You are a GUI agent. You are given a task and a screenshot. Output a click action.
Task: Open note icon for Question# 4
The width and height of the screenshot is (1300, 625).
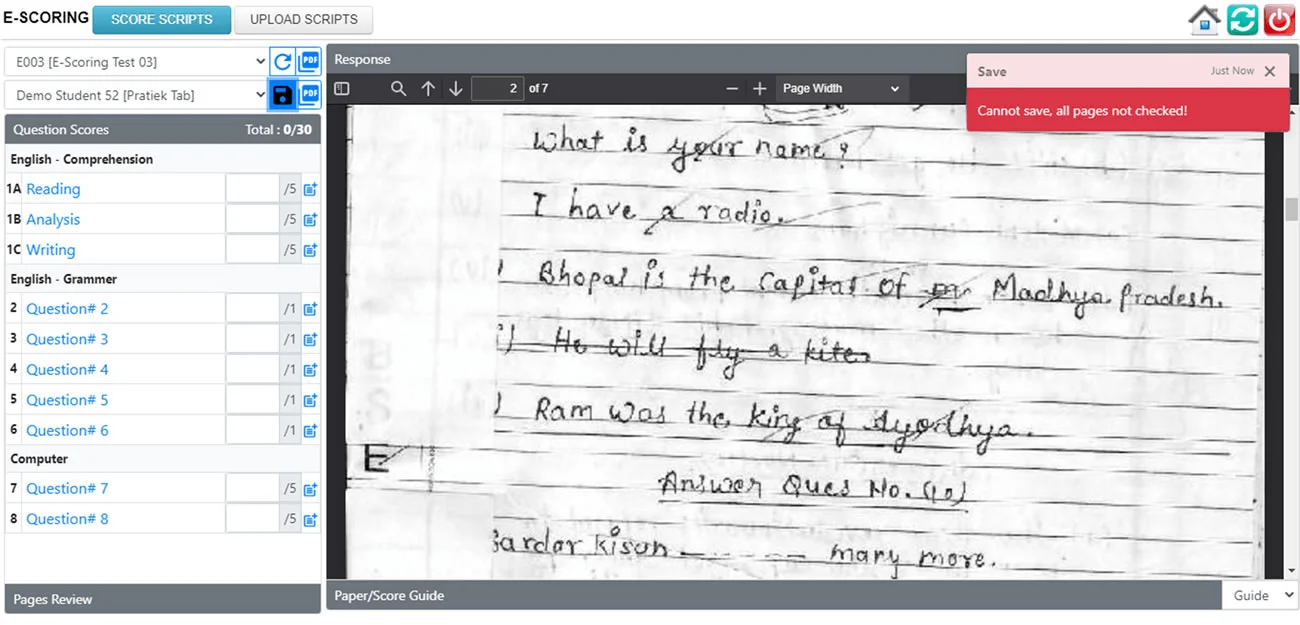(x=310, y=370)
